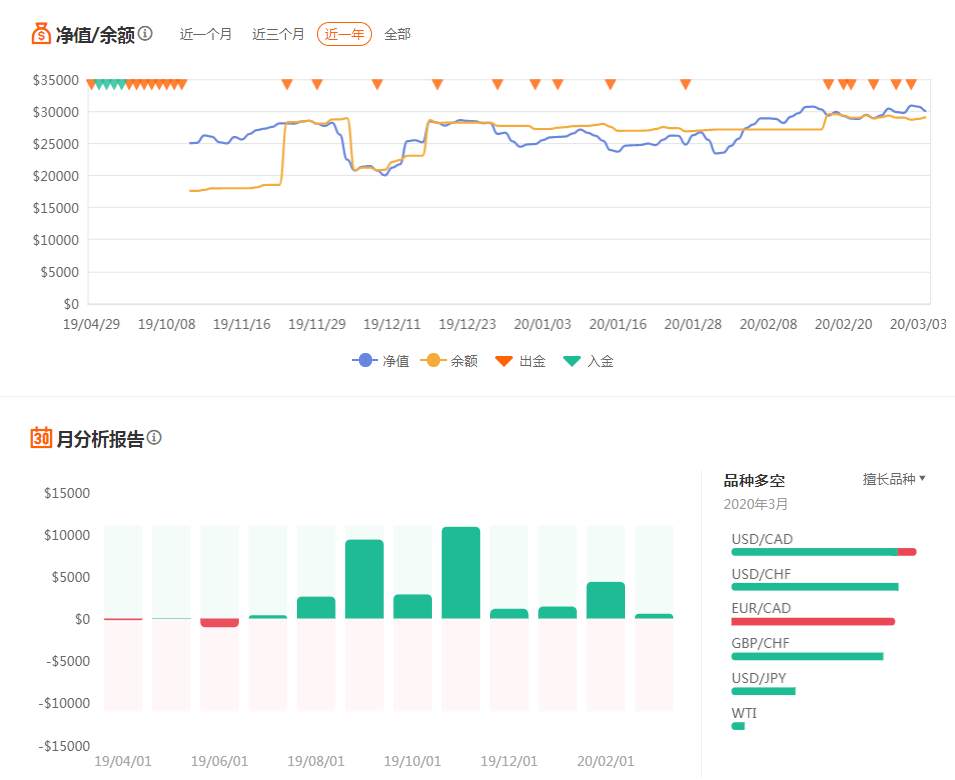Image resolution: width=955 pixels, height=780 pixels.
Task: Click the green bar for 19/09 profit
Action: pos(364,579)
